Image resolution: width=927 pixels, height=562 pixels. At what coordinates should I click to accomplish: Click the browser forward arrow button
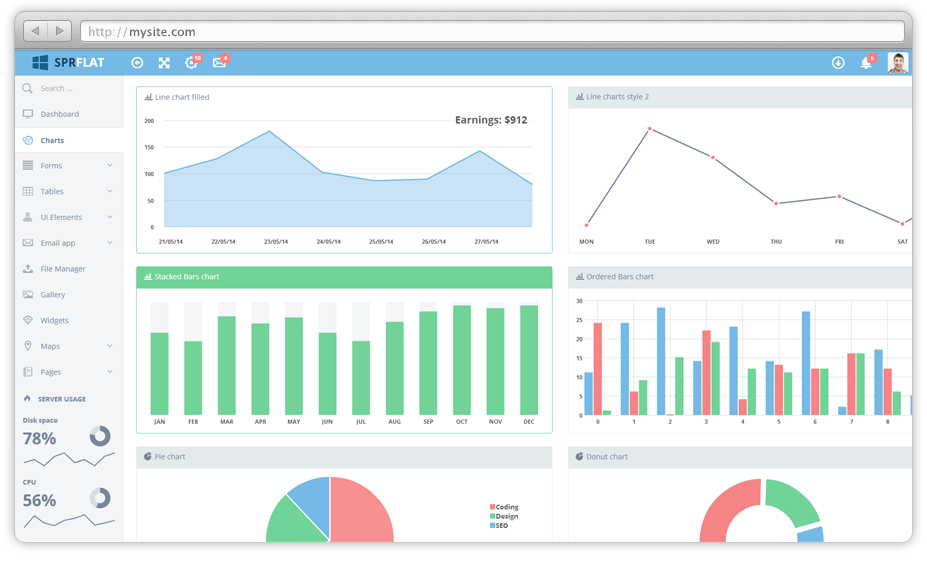click(x=59, y=32)
